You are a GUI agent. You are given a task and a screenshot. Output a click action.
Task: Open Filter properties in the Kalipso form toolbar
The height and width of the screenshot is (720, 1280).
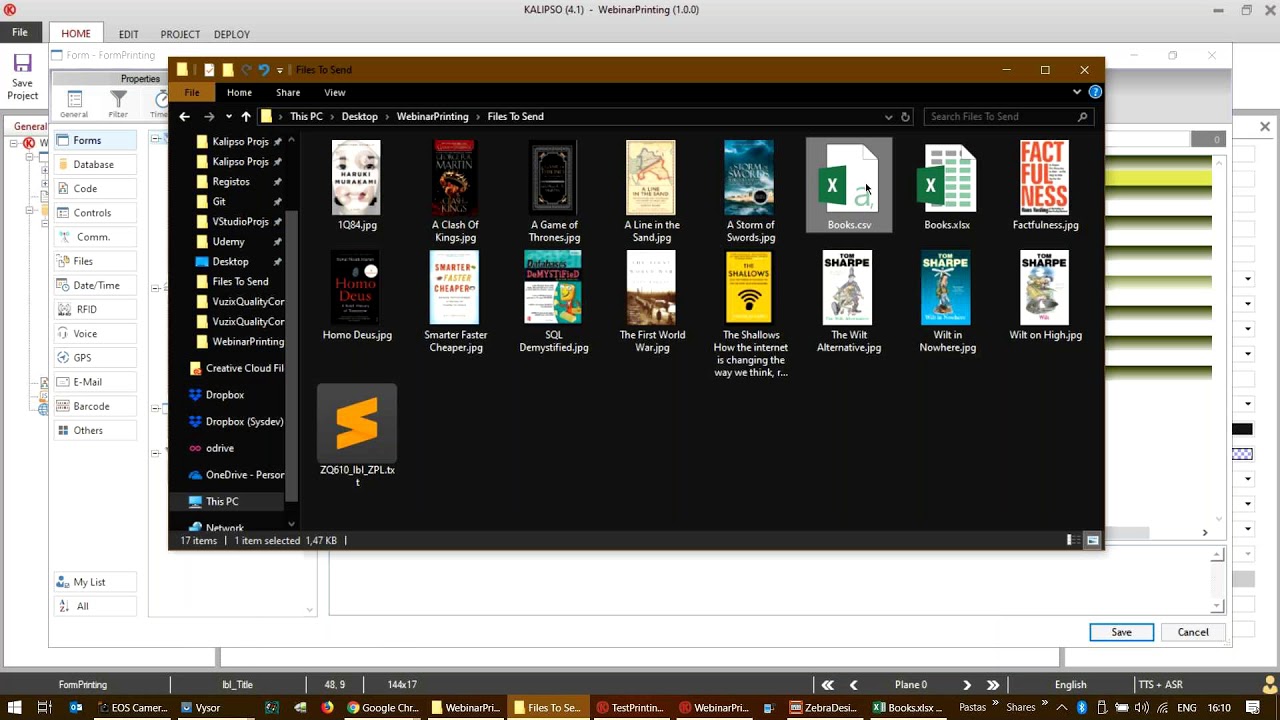click(x=118, y=104)
